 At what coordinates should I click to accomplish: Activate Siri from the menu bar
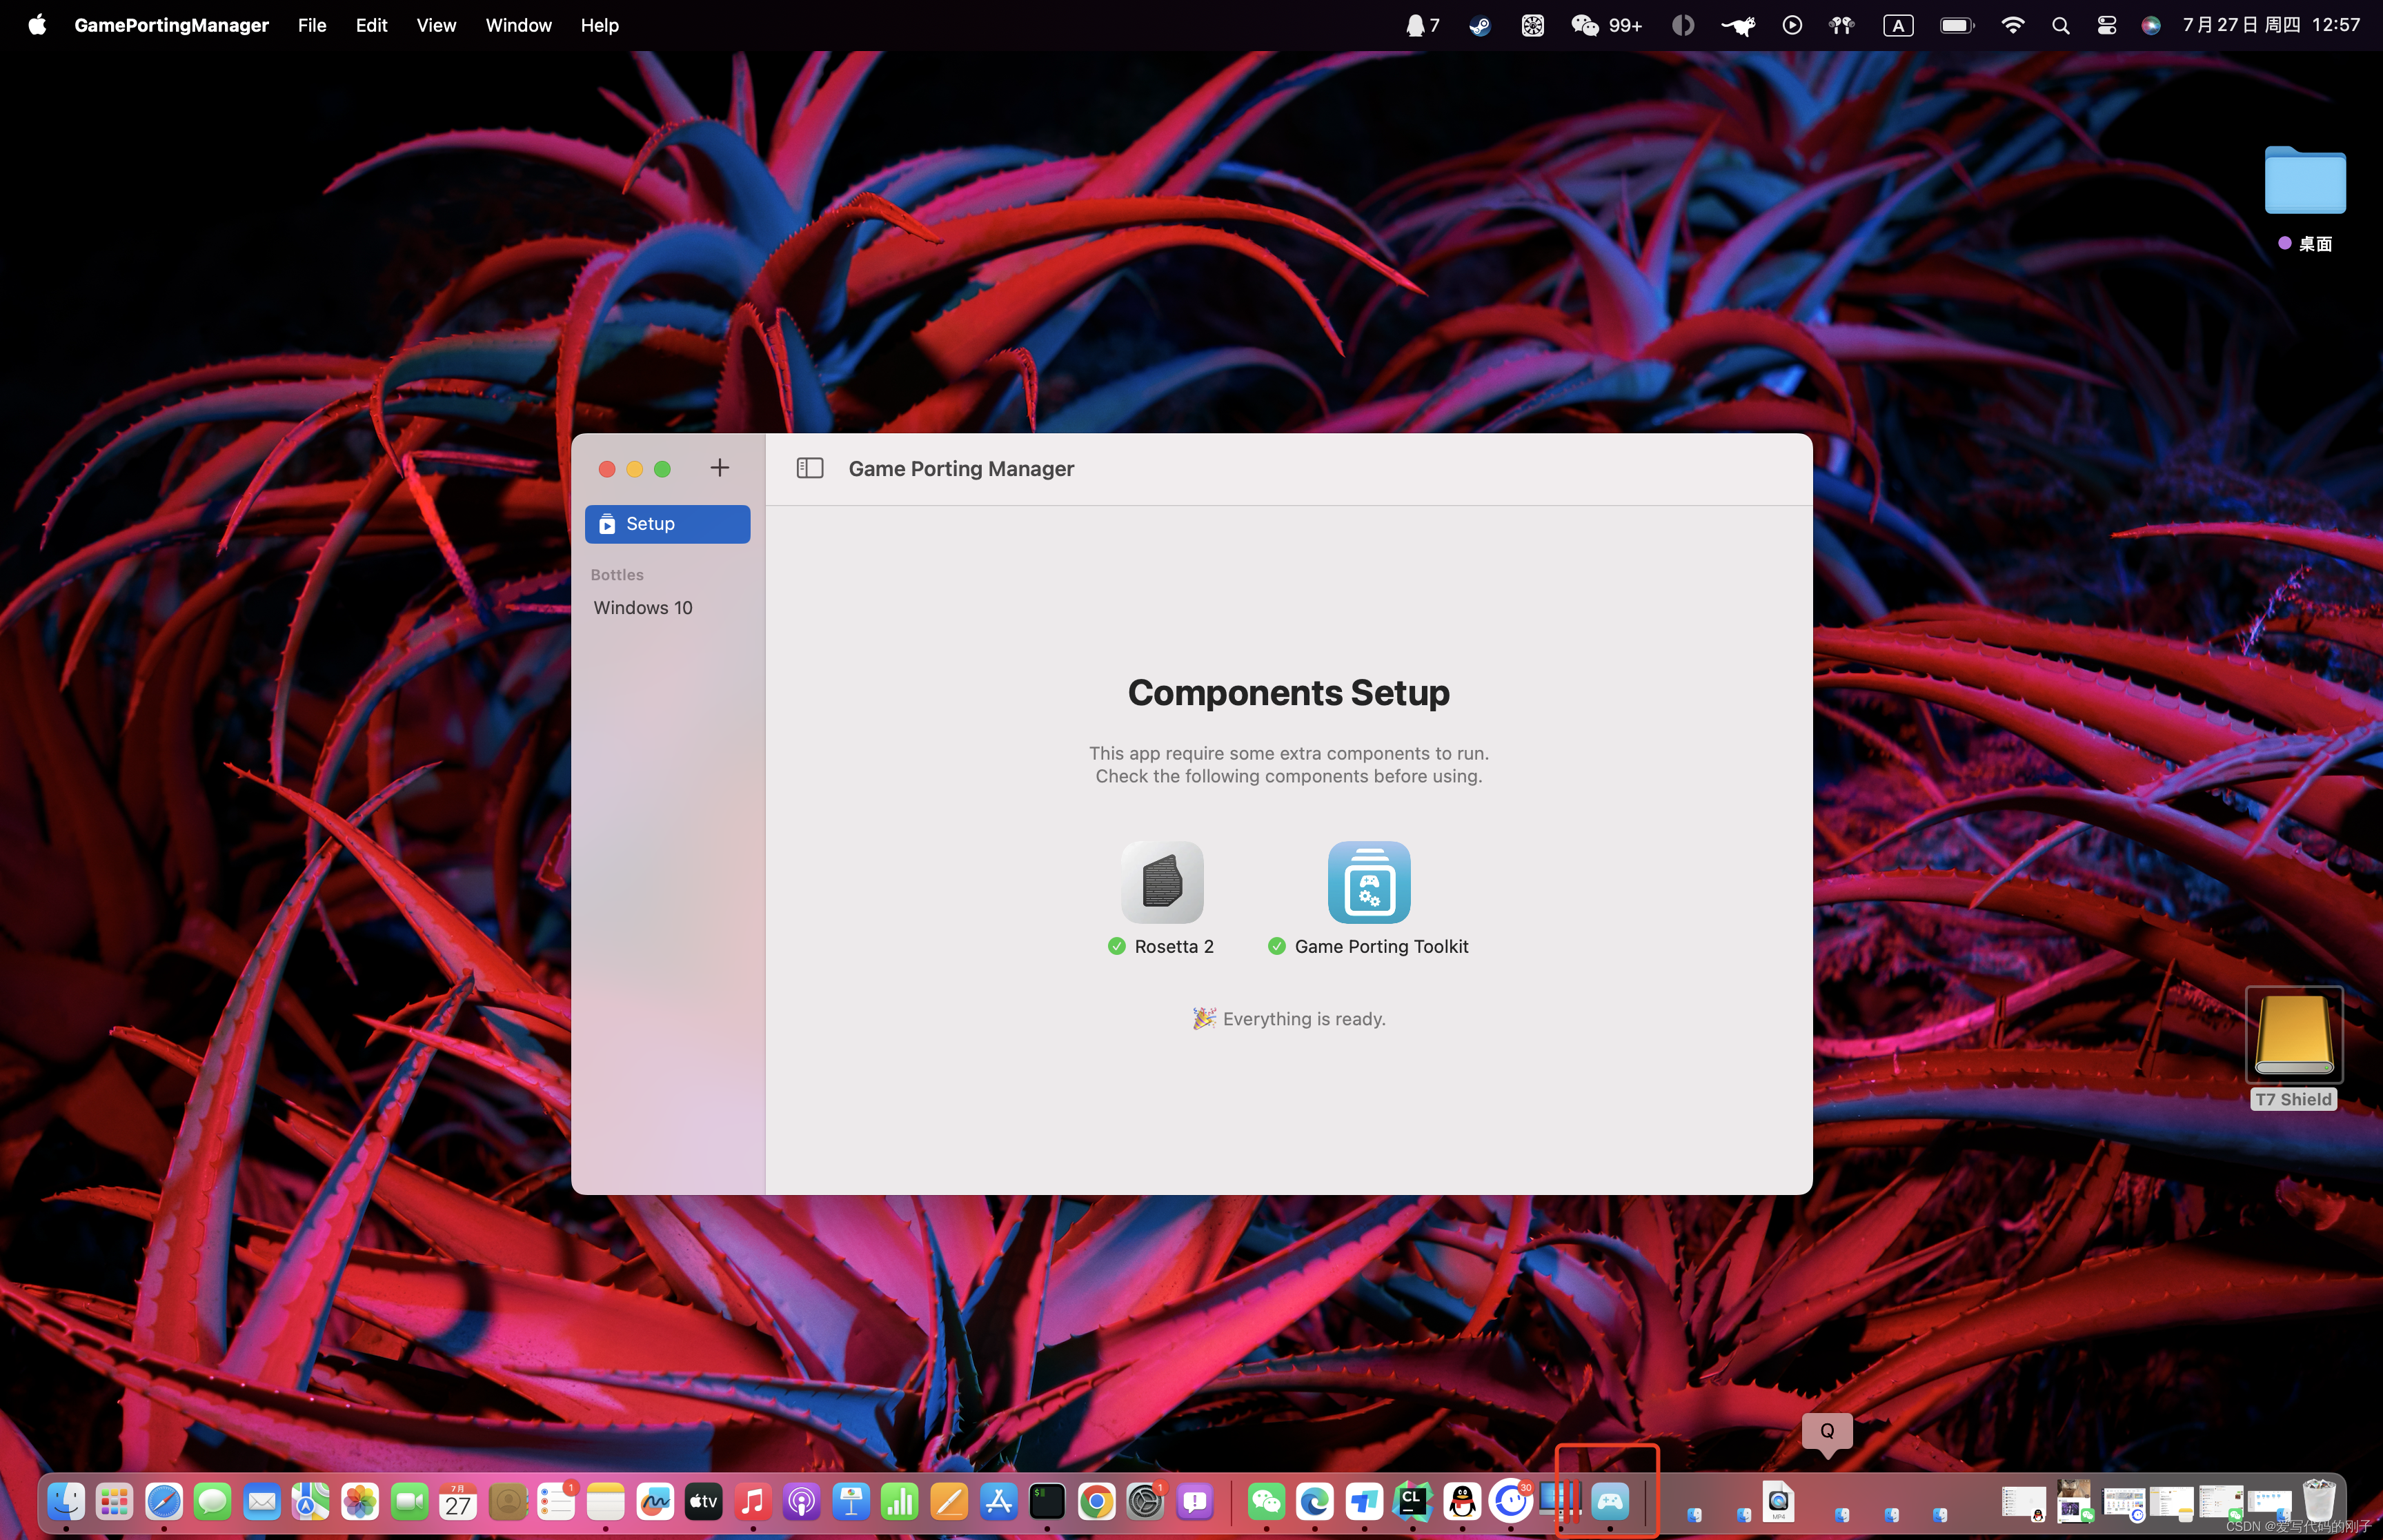pyautogui.click(x=2150, y=25)
